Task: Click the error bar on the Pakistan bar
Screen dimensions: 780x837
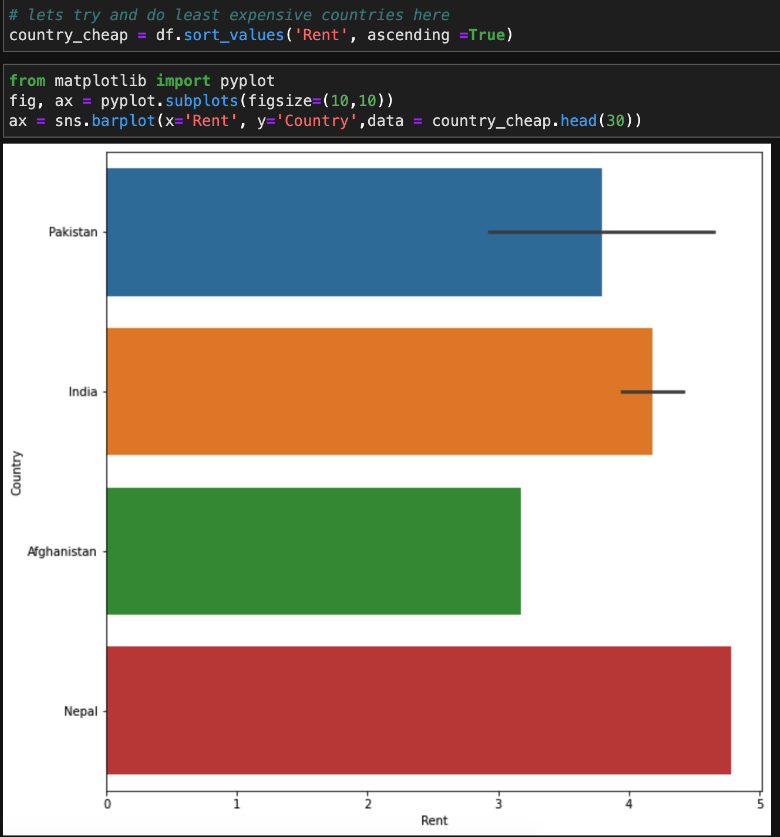Action: tap(601, 232)
